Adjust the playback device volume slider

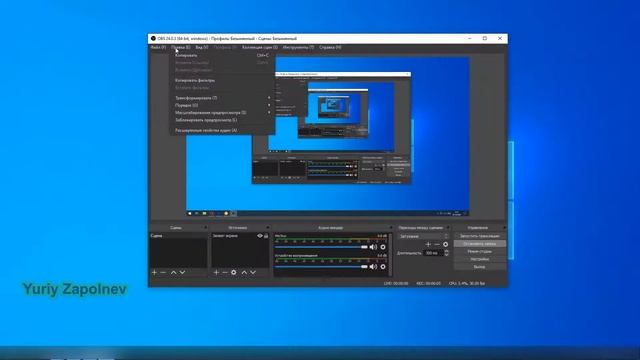(321, 267)
